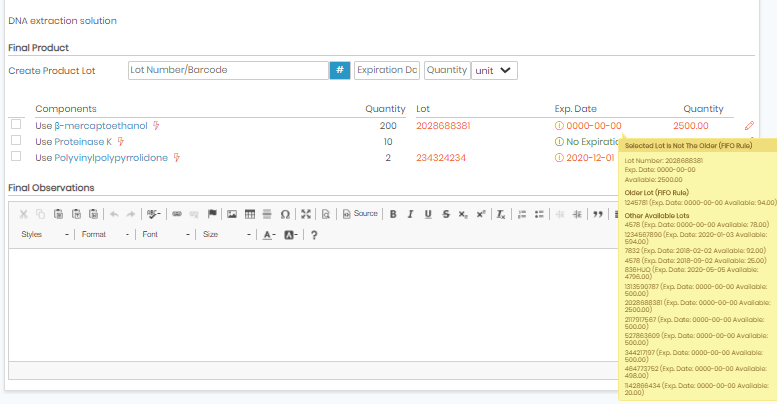Check the Proteinase K component checkbox
777x404 pixels.
click(16, 140)
